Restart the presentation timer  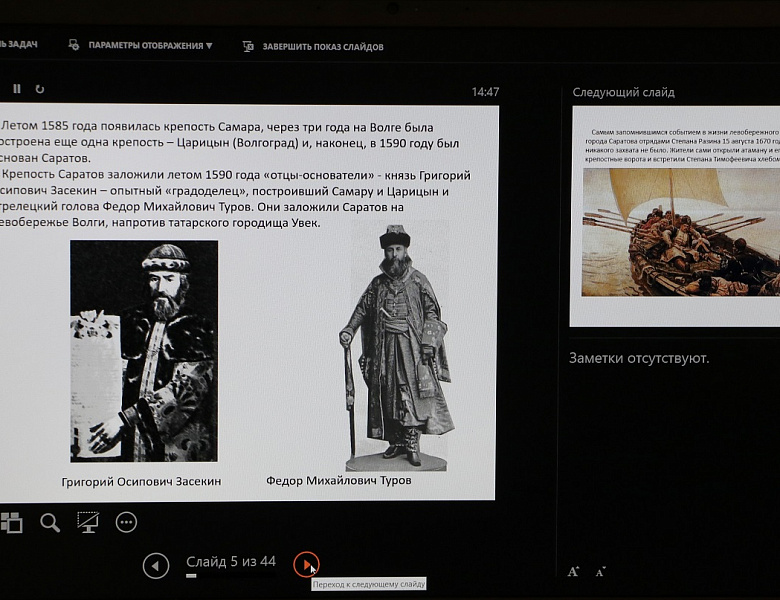pos(40,89)
